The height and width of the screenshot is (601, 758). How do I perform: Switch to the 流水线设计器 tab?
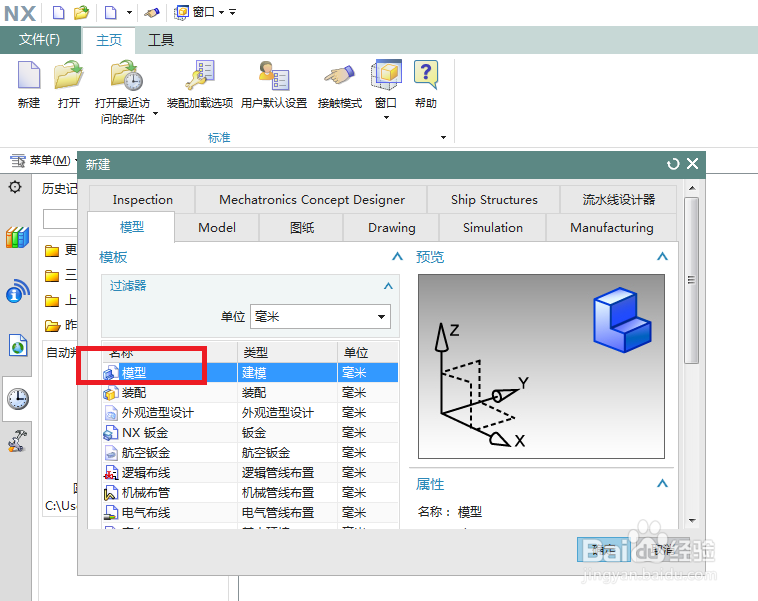click(619, 200)
